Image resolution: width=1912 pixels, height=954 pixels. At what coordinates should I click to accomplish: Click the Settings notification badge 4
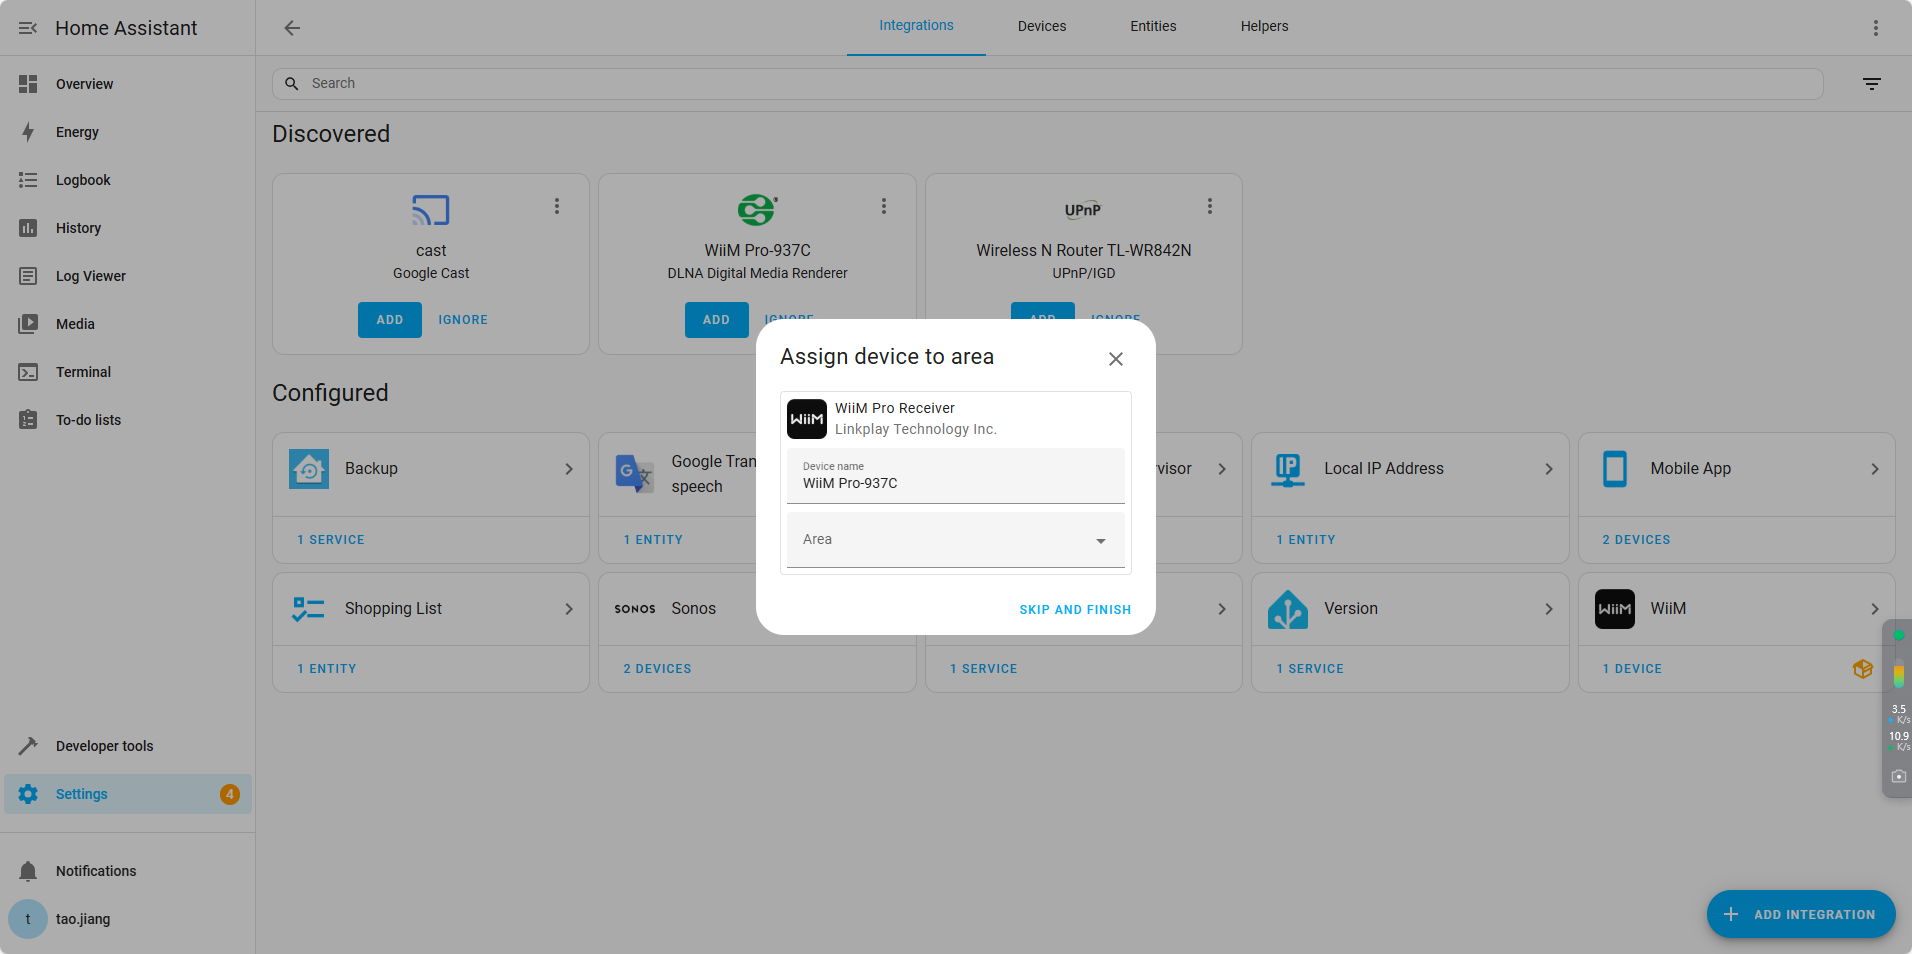[x=230, y=794]
